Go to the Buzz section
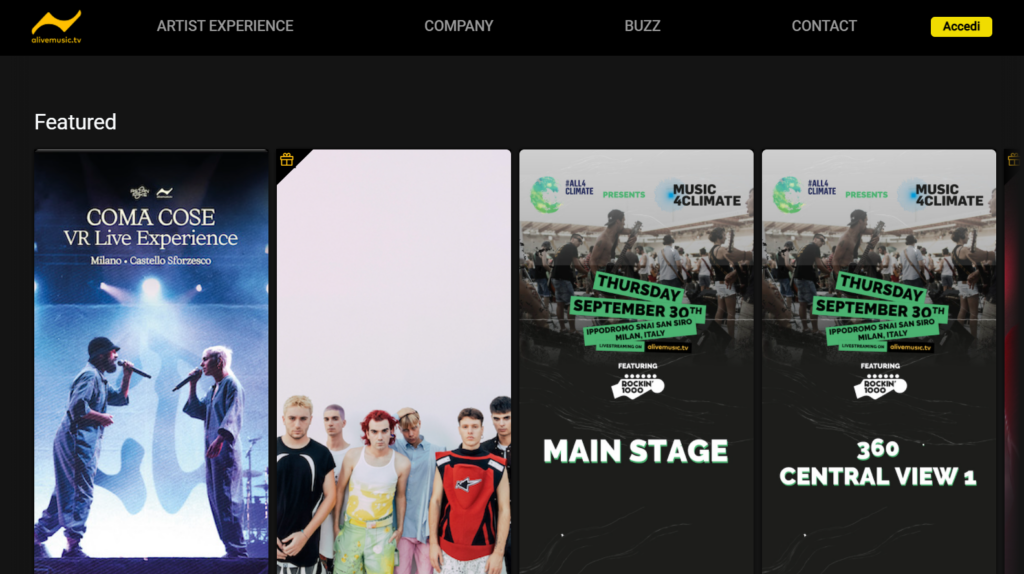 642,26
